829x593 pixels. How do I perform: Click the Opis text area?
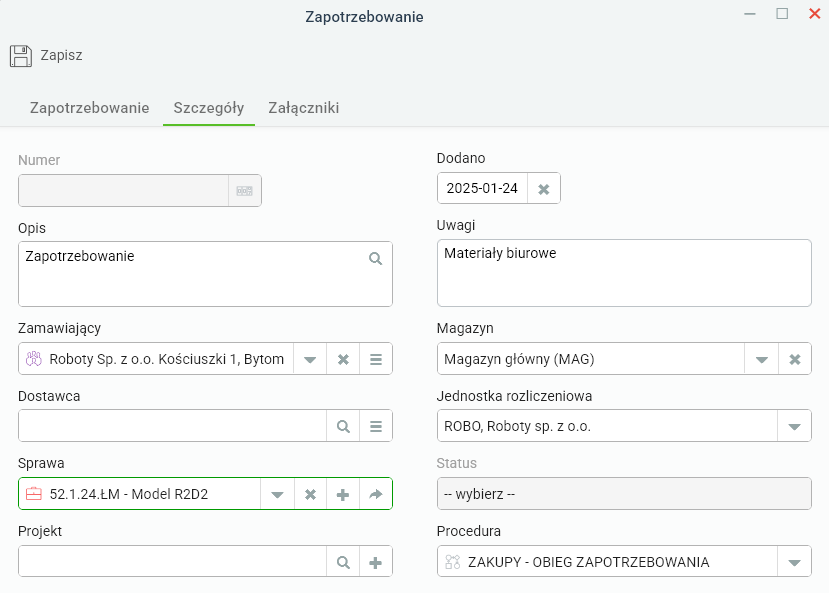tap(205, 274)
